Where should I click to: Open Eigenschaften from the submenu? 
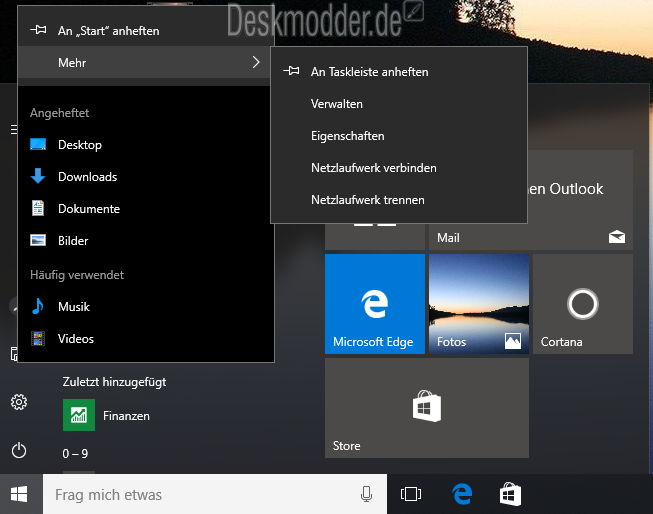click(399, 136)
